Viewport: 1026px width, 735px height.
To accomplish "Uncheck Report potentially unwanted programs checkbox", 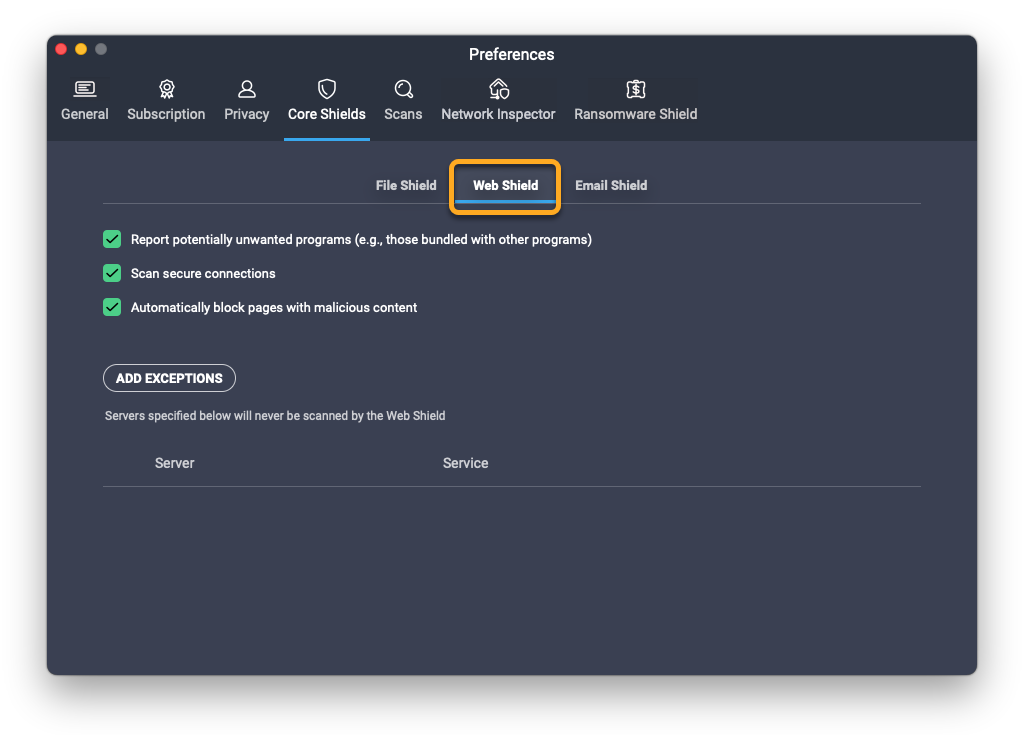I will 112,239.
